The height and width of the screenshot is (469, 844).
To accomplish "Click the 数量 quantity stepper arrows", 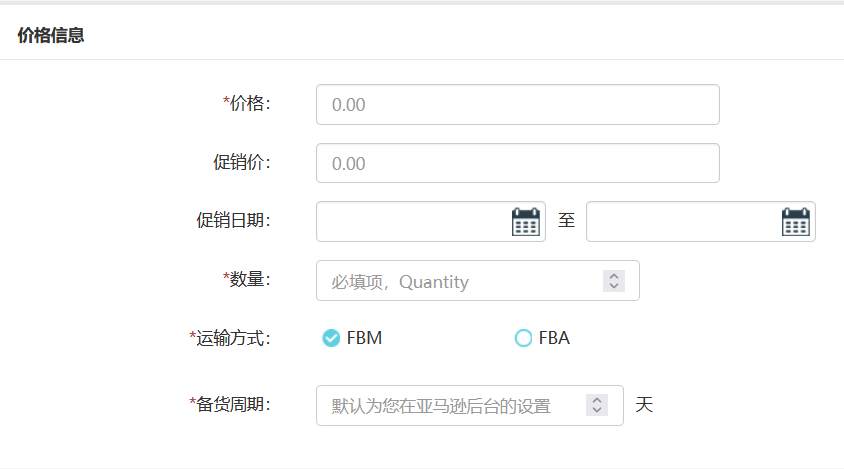I will [614, 281].
